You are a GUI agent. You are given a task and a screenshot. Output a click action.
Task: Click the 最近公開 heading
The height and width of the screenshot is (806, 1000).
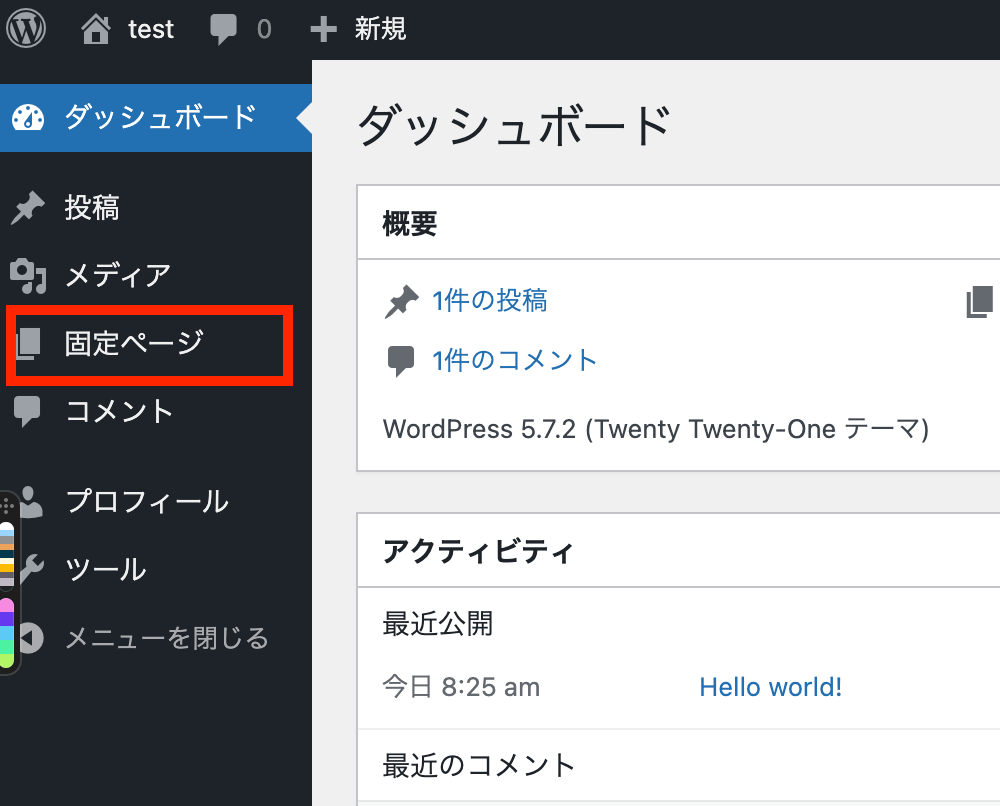click(x=438, y=624)
